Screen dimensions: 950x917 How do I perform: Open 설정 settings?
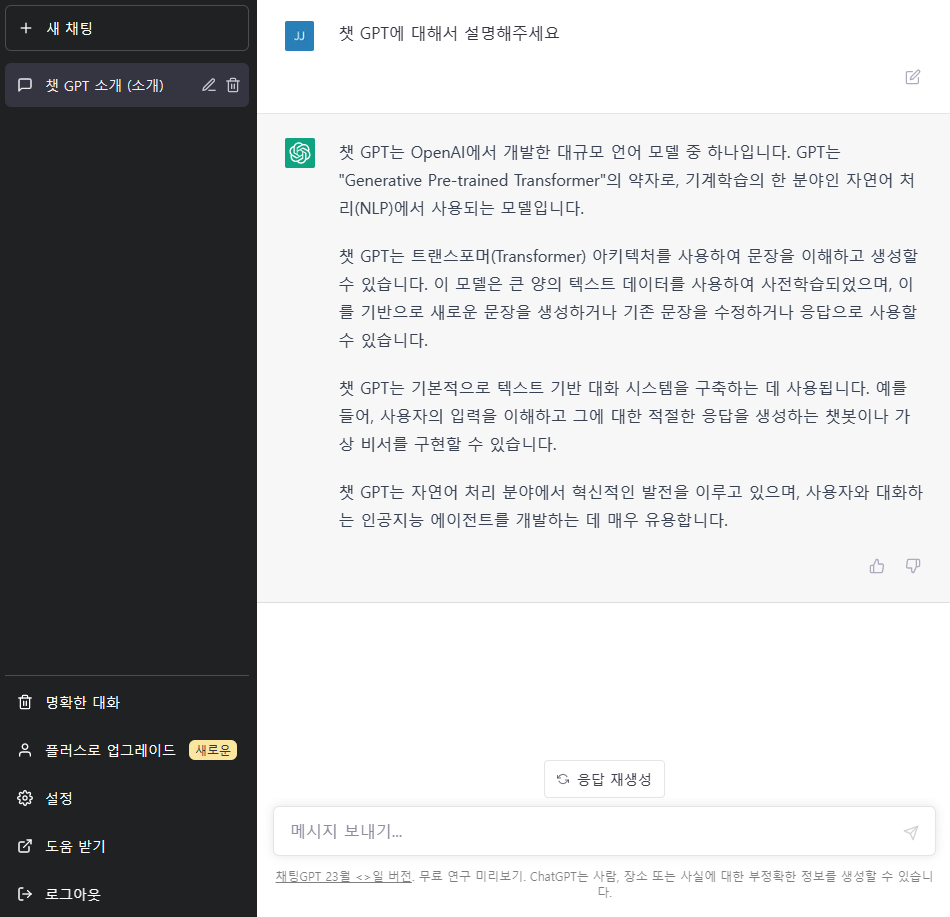(127, 798)
